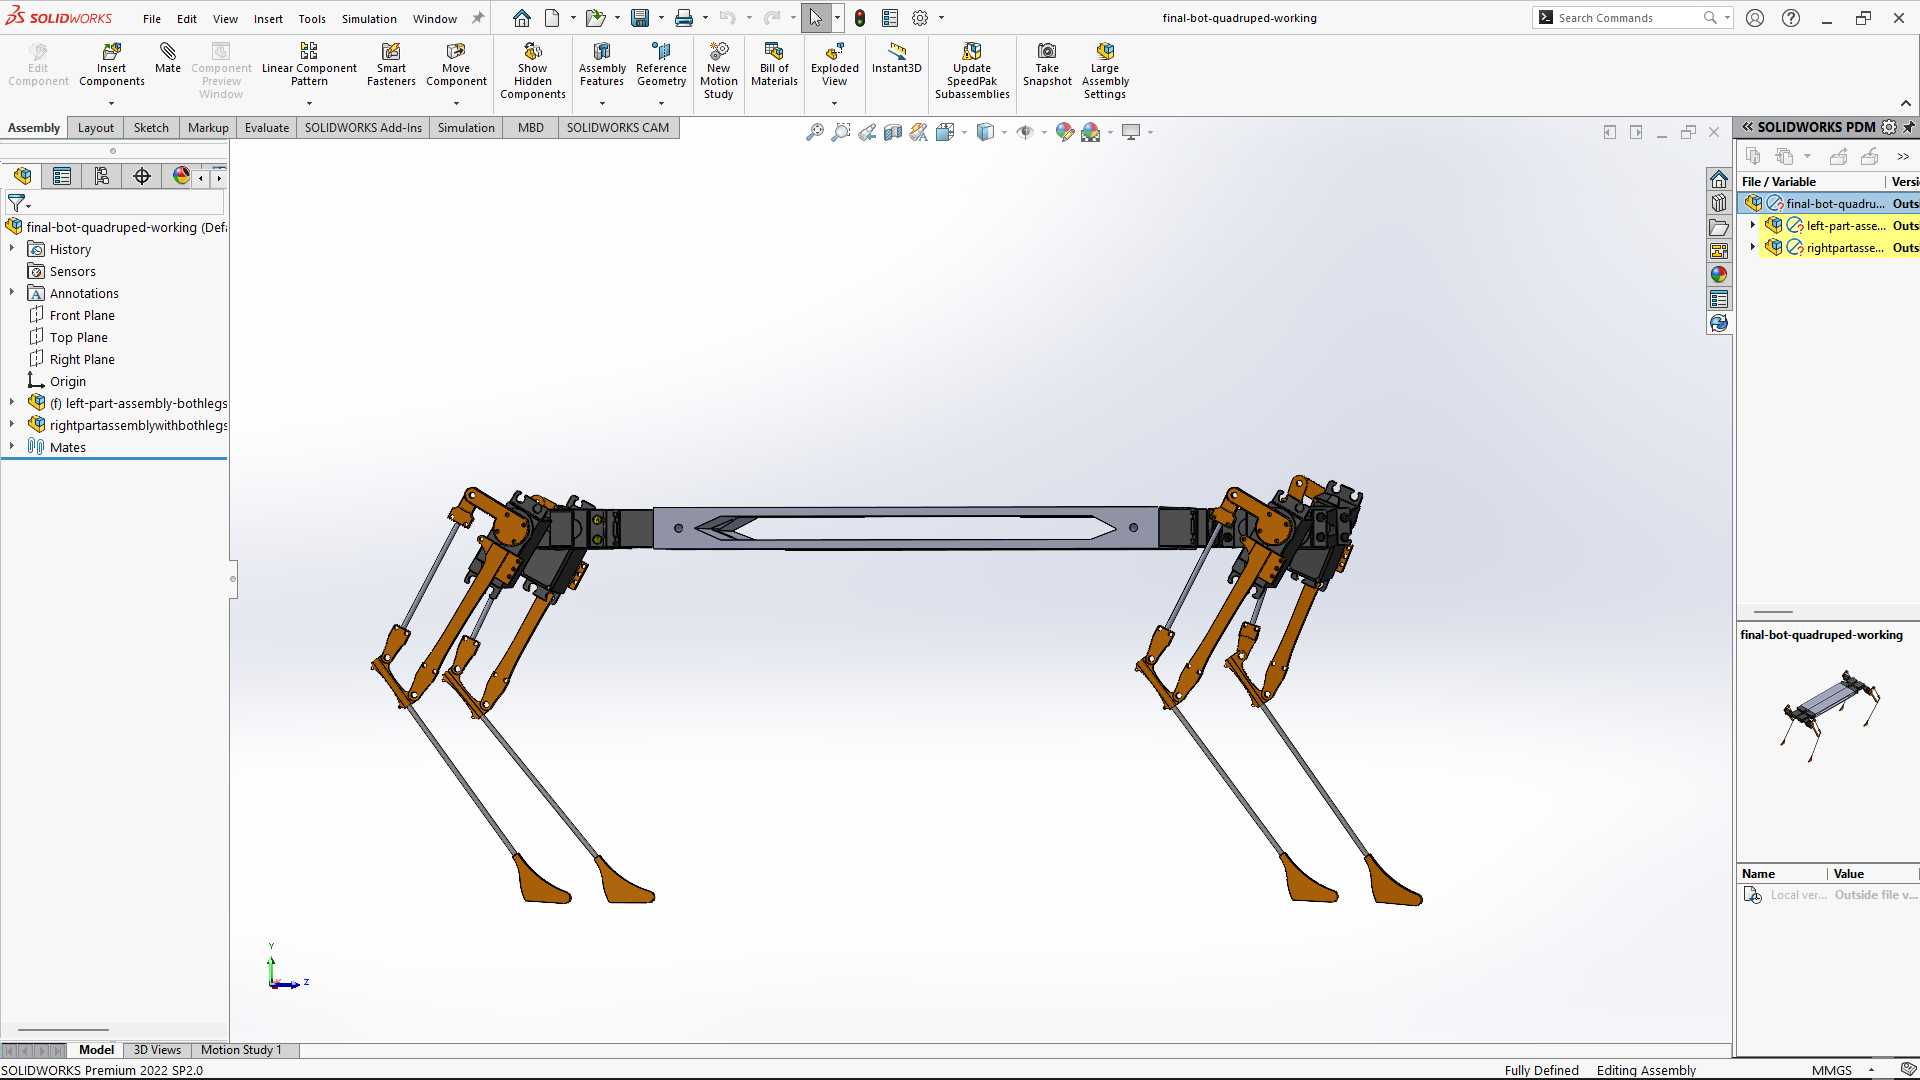
Task: Open the PropertyManager tab in feature panel
Action: (x=62, y=177)
